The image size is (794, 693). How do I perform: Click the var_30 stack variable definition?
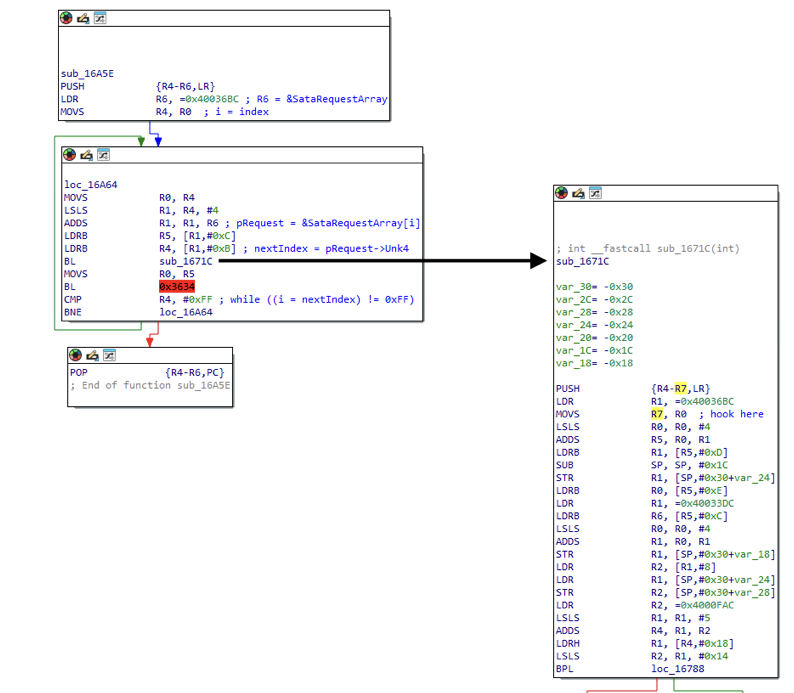594,287
